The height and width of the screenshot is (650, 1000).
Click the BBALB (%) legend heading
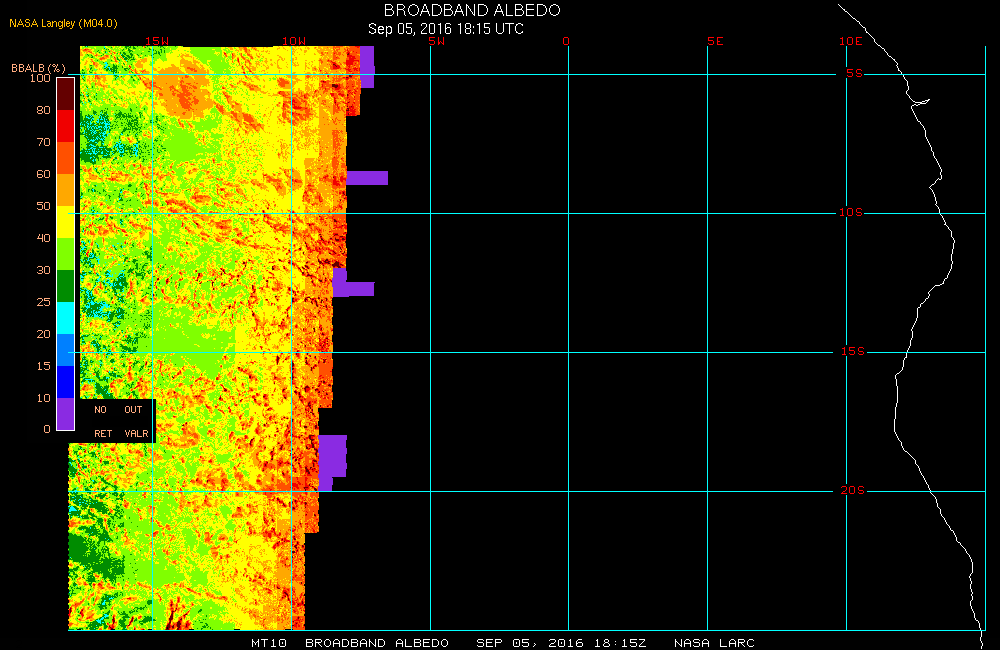[x=38, y=68]
